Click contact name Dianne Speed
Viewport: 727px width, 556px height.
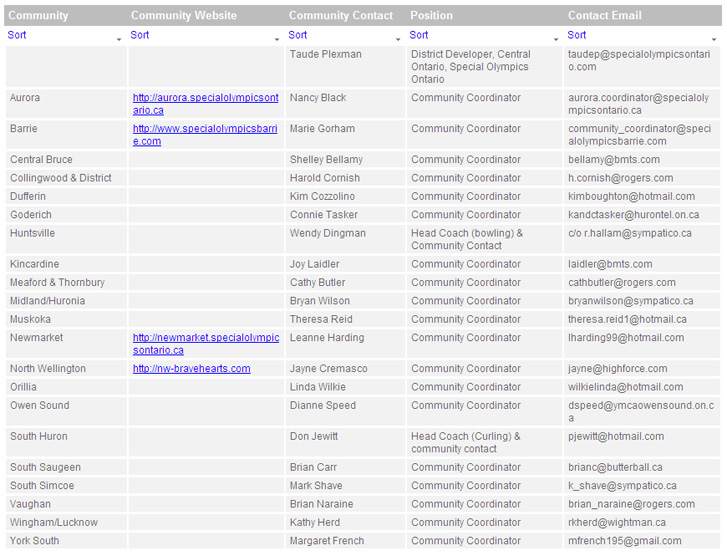click(x=323, y=405)
